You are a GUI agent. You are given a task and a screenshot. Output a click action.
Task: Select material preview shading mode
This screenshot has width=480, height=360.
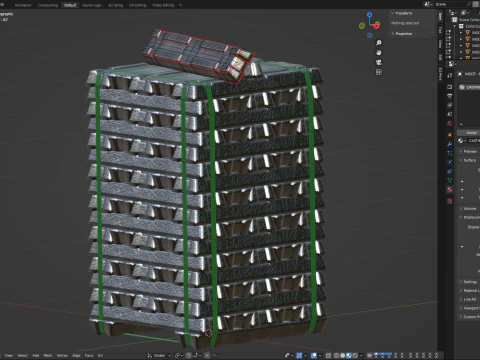coord(349,355)
